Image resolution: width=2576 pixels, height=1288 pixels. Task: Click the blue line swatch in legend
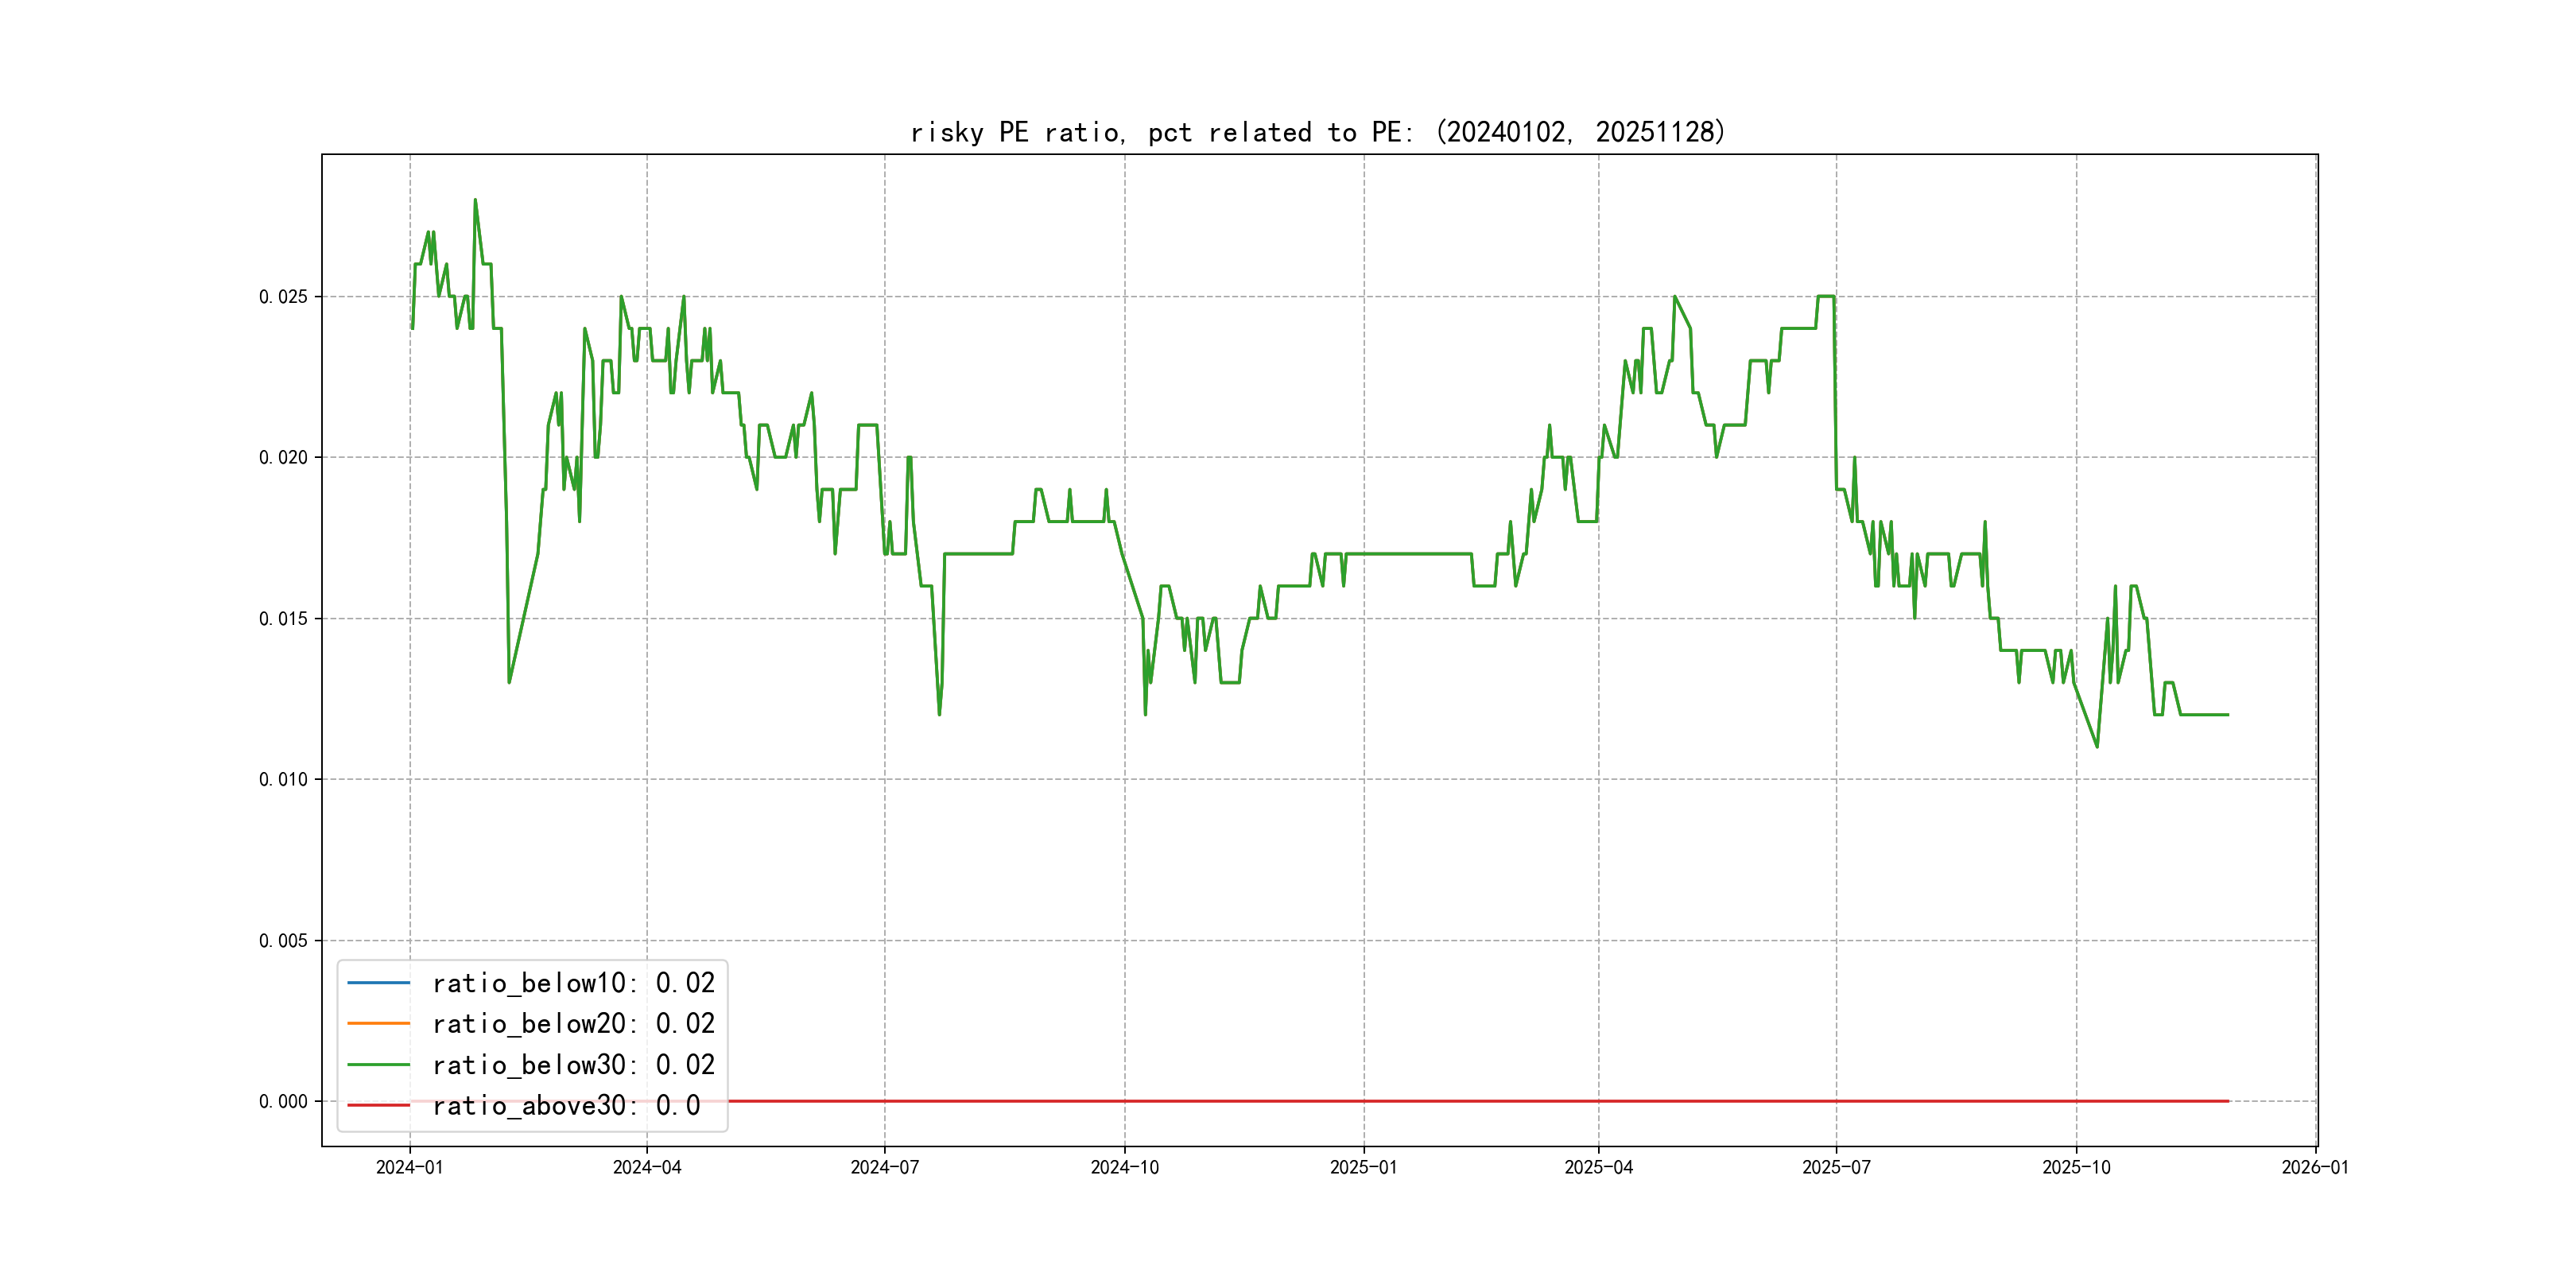coord(378,983)
